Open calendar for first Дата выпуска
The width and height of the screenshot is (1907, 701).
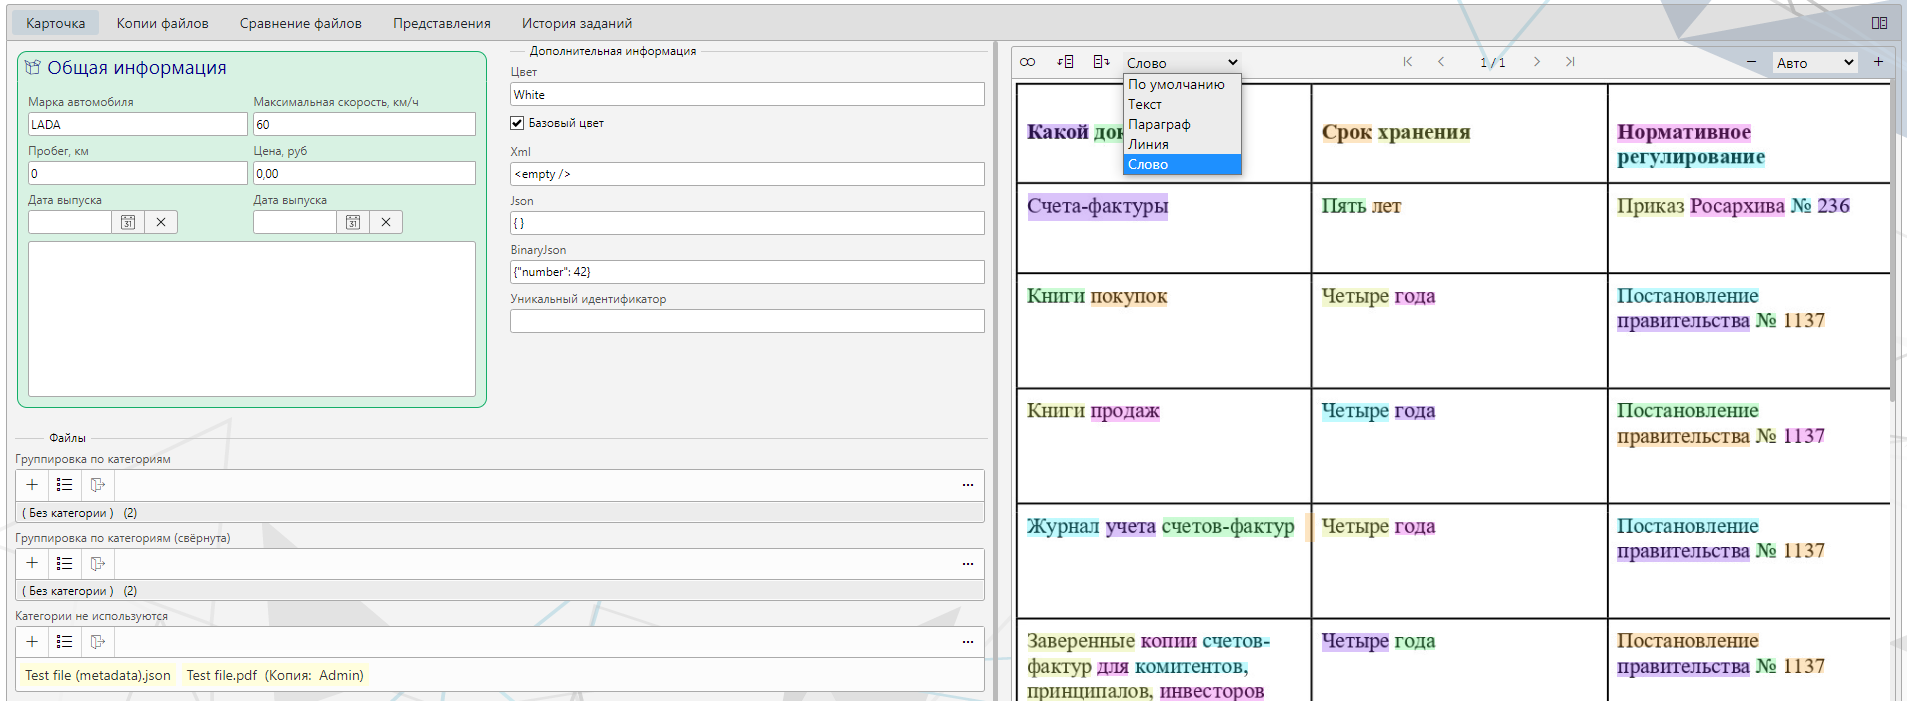128,222
